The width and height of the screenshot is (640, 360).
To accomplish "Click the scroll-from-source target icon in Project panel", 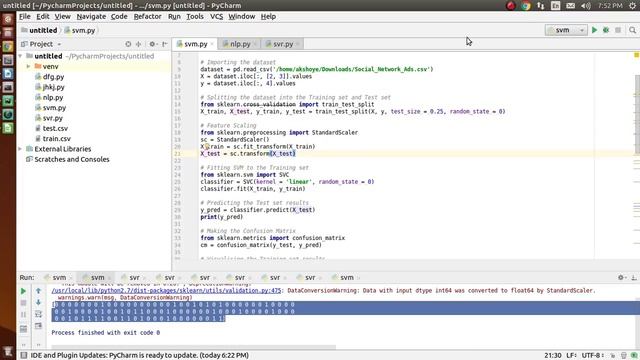I will 128,44.
